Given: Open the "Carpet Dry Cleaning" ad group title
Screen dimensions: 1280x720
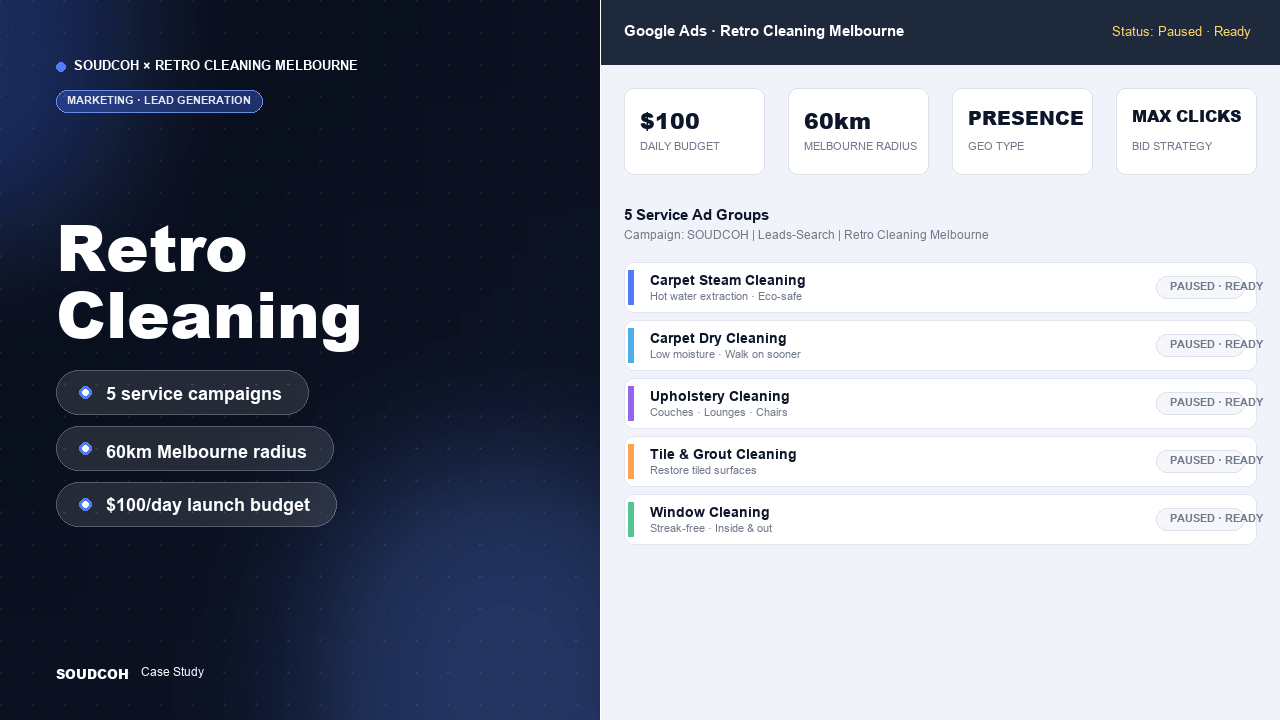Looking at the screenshot, I should tap(718, 338).
